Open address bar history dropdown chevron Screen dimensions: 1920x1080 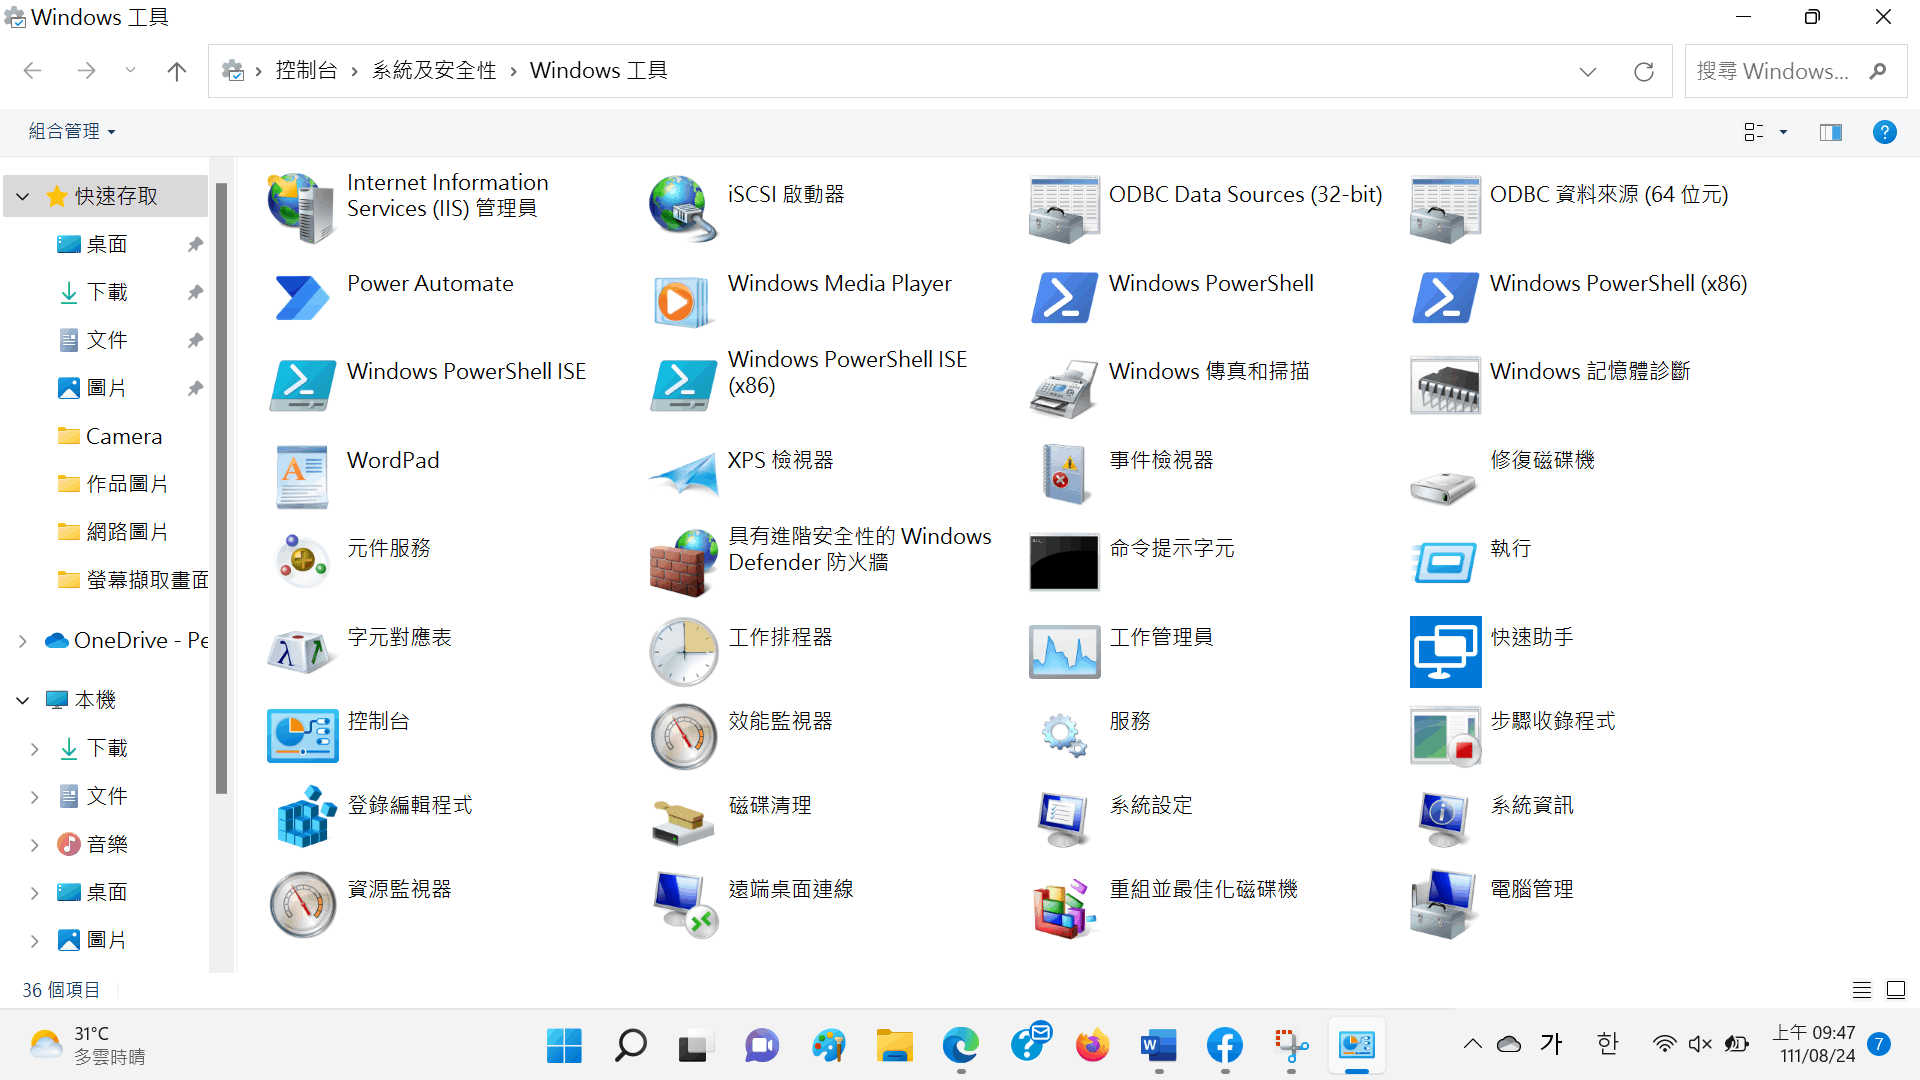(x=1587, y=71)
